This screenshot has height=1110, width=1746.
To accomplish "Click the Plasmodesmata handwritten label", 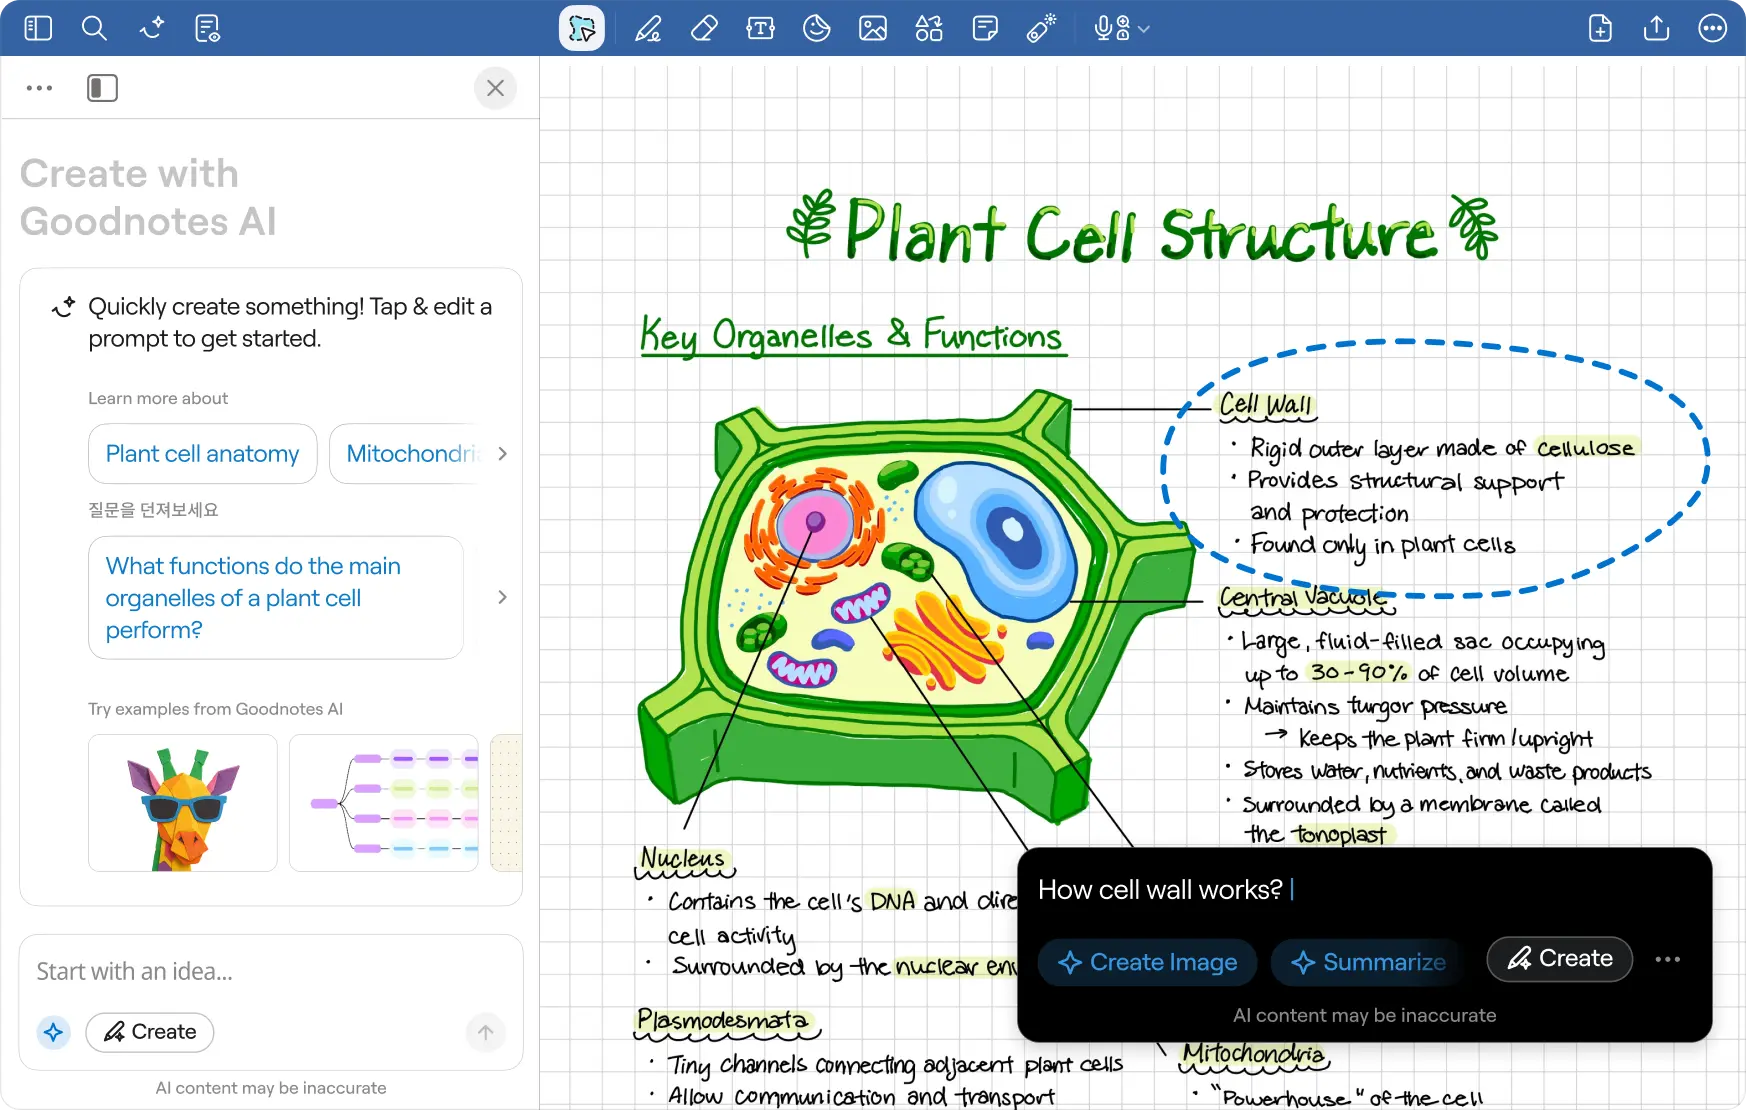I will coord(724,1021).
